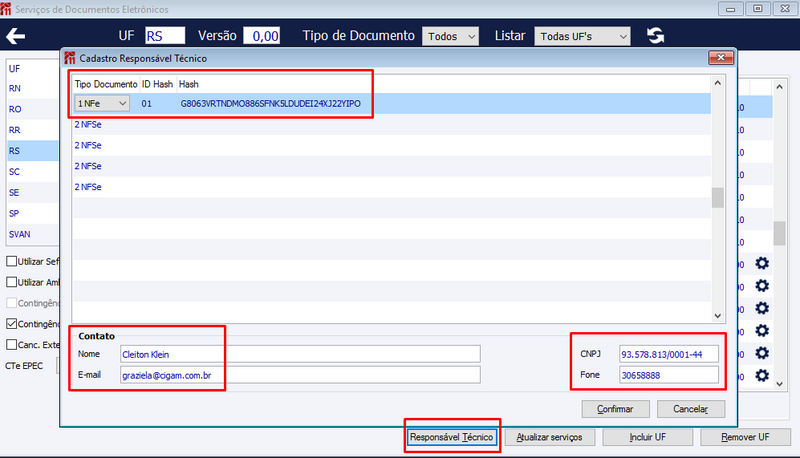This screenshot has width=800, height=458.
Task: Select RO in the UF list
Action: 33,109
